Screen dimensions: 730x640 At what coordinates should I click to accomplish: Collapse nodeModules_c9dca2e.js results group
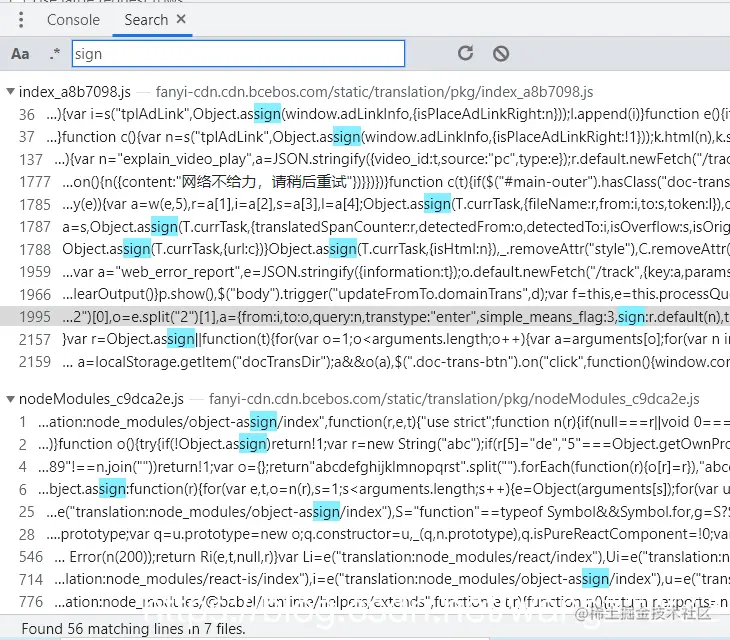click(x=10, y=399)
